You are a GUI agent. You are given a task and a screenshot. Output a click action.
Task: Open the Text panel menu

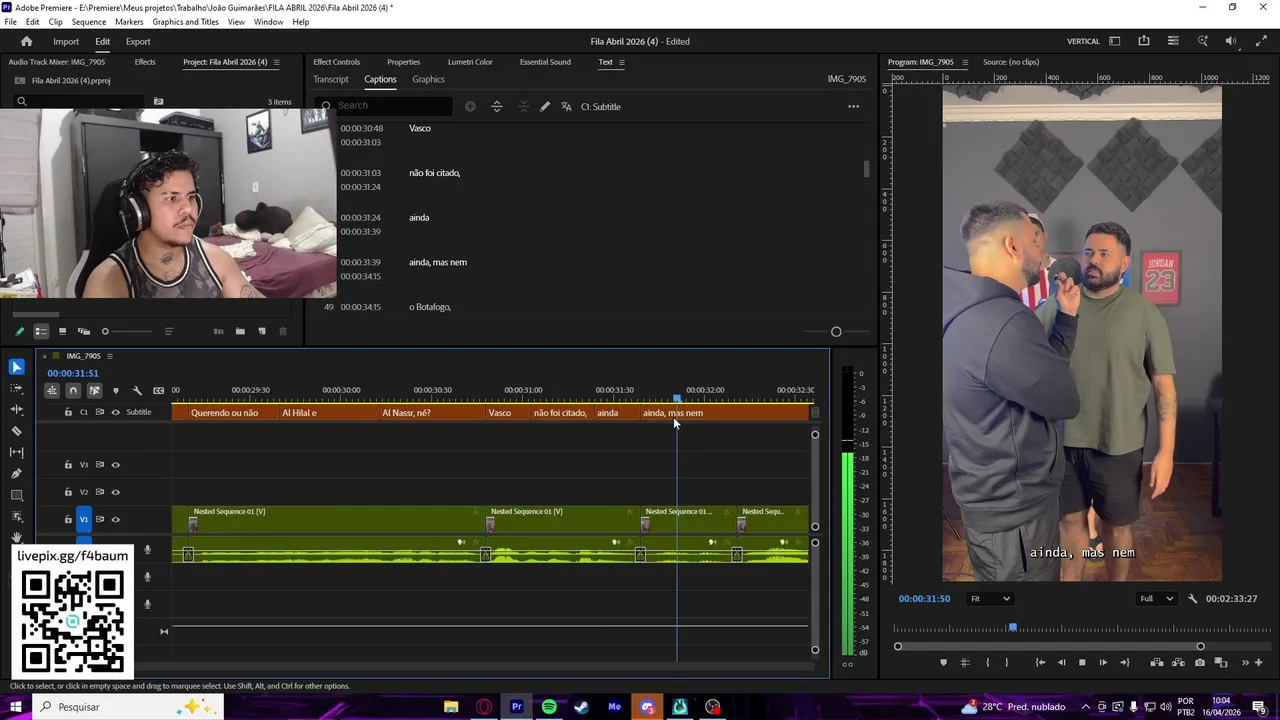click(621, 62)
